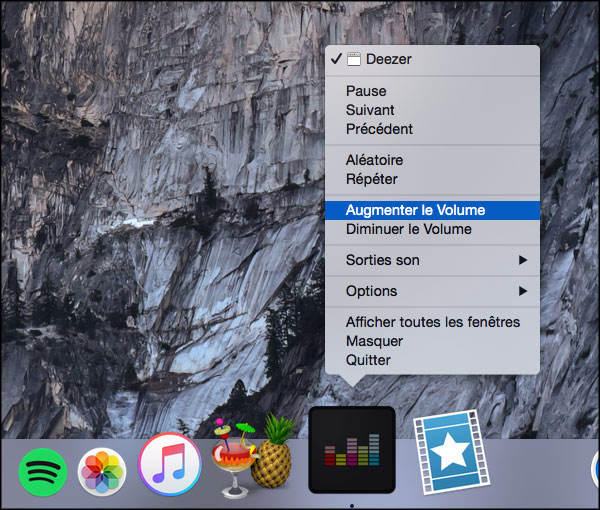
Task: Launch the Photos app in Dock
Action: [x=102, y=468]
